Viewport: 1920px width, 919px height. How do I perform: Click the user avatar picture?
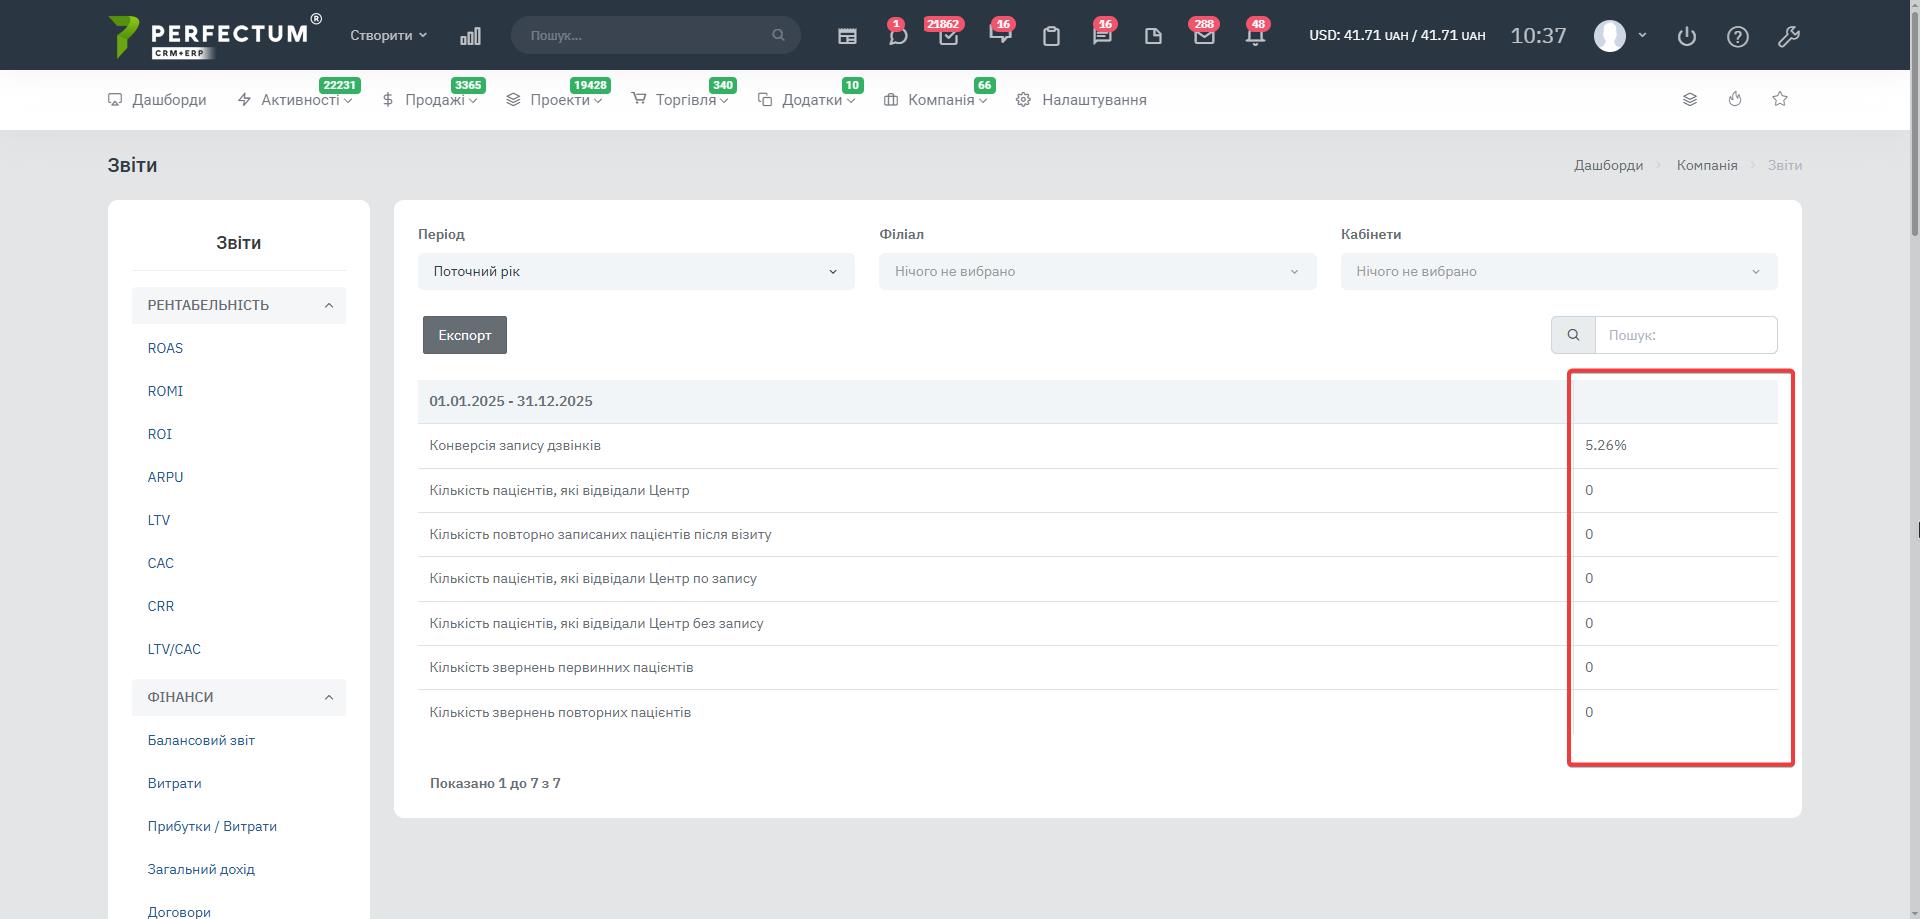pyautogui.click(x=1610, y=36)
